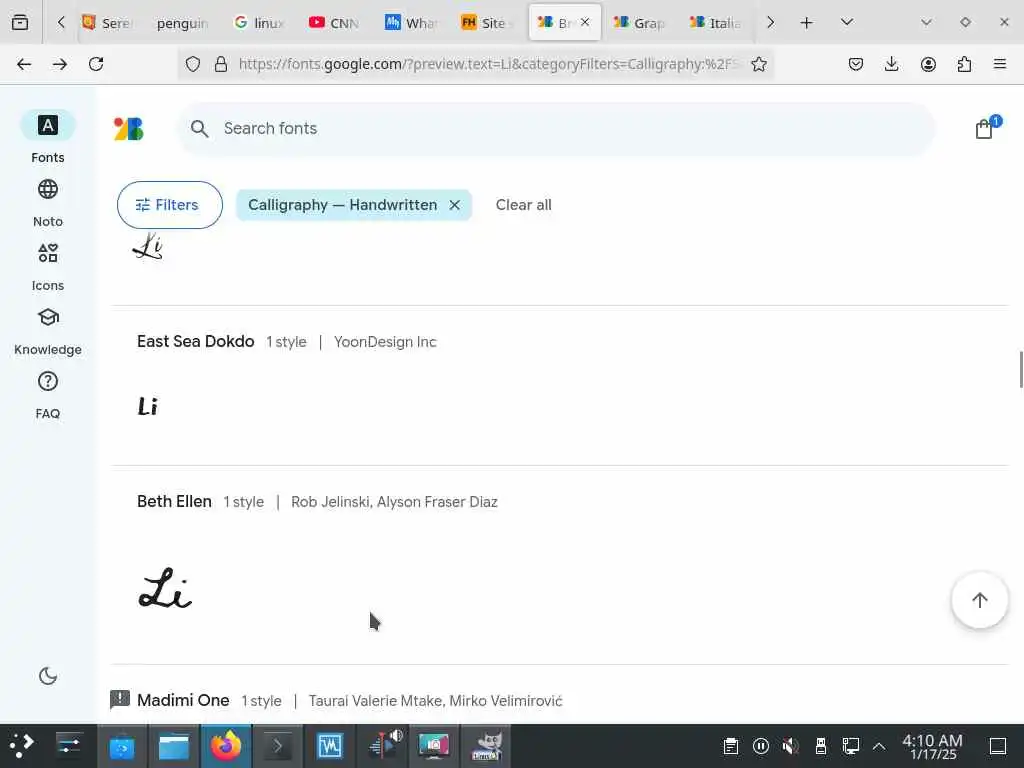Switch to the Grap tab
The height and width of the screenshot is (768, 1024).
pos(639,23)
